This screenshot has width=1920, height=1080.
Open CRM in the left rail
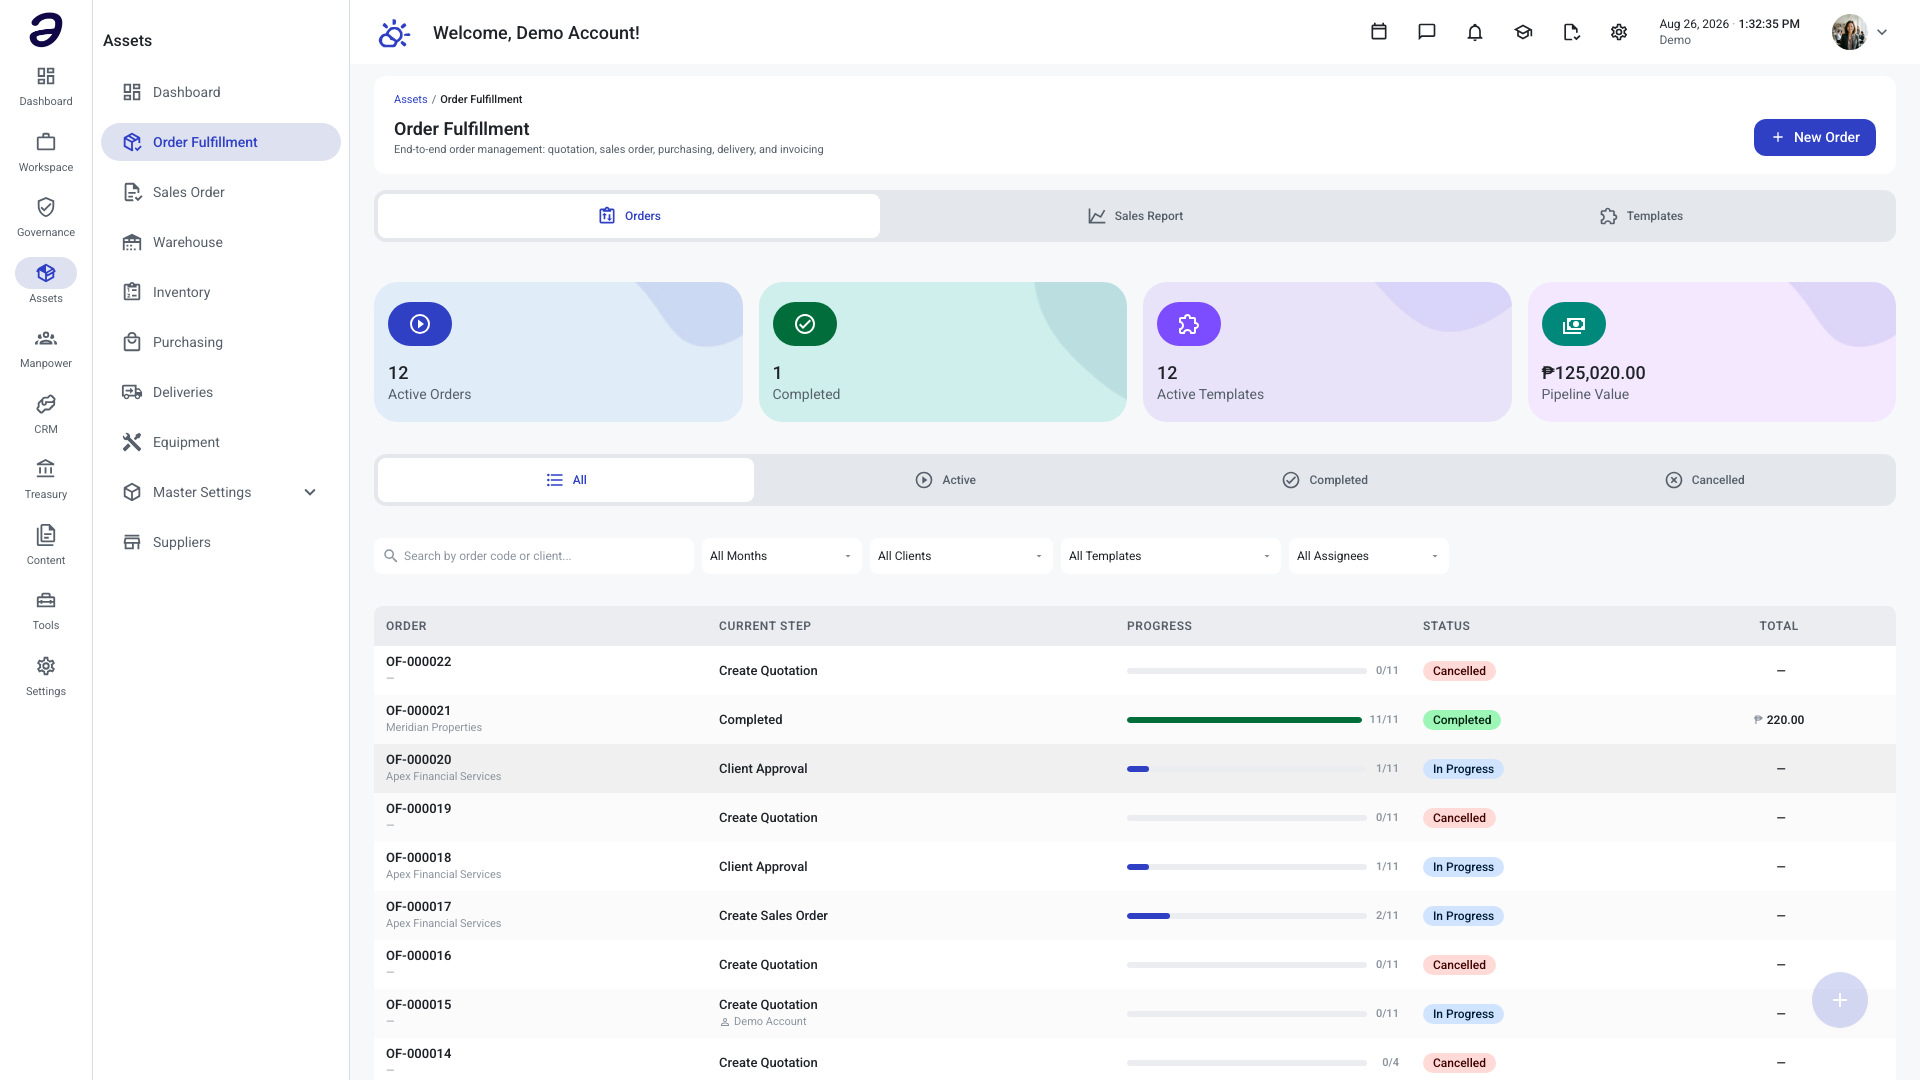point(46,414)
